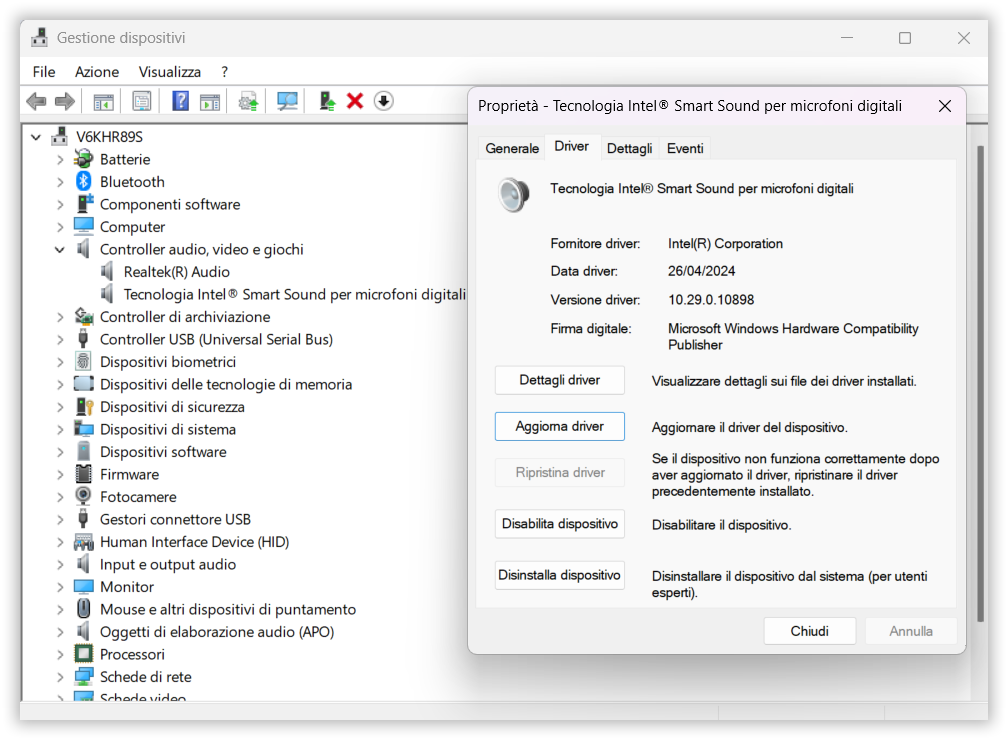Click the circled down-arrow toolbar icon

[x=384, y=101]
